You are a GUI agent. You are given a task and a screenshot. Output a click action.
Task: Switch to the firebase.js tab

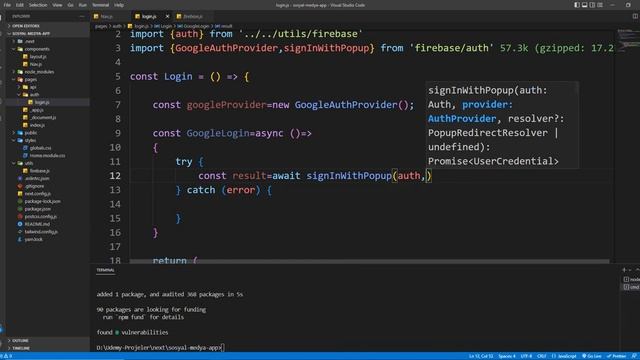(193, 16)
